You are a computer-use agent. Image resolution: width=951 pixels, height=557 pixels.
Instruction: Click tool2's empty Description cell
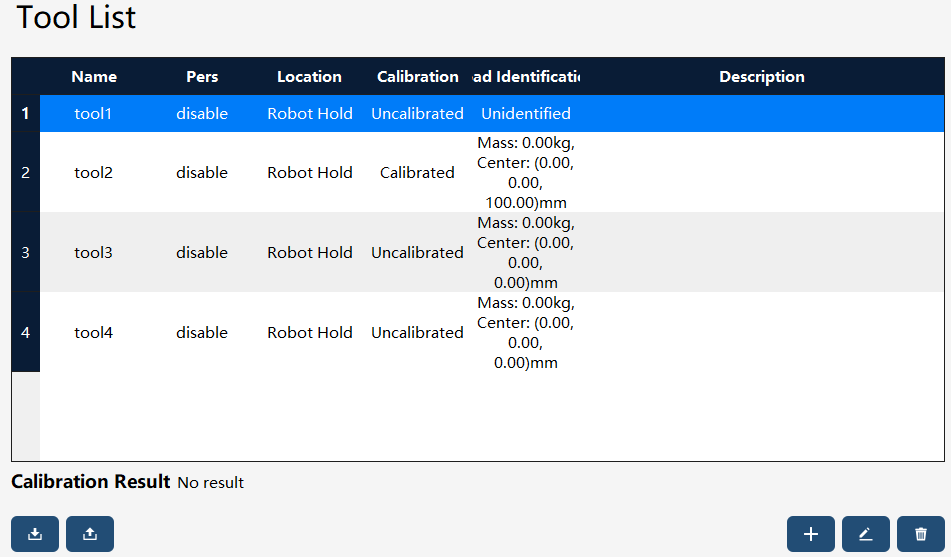click(762, 172)
